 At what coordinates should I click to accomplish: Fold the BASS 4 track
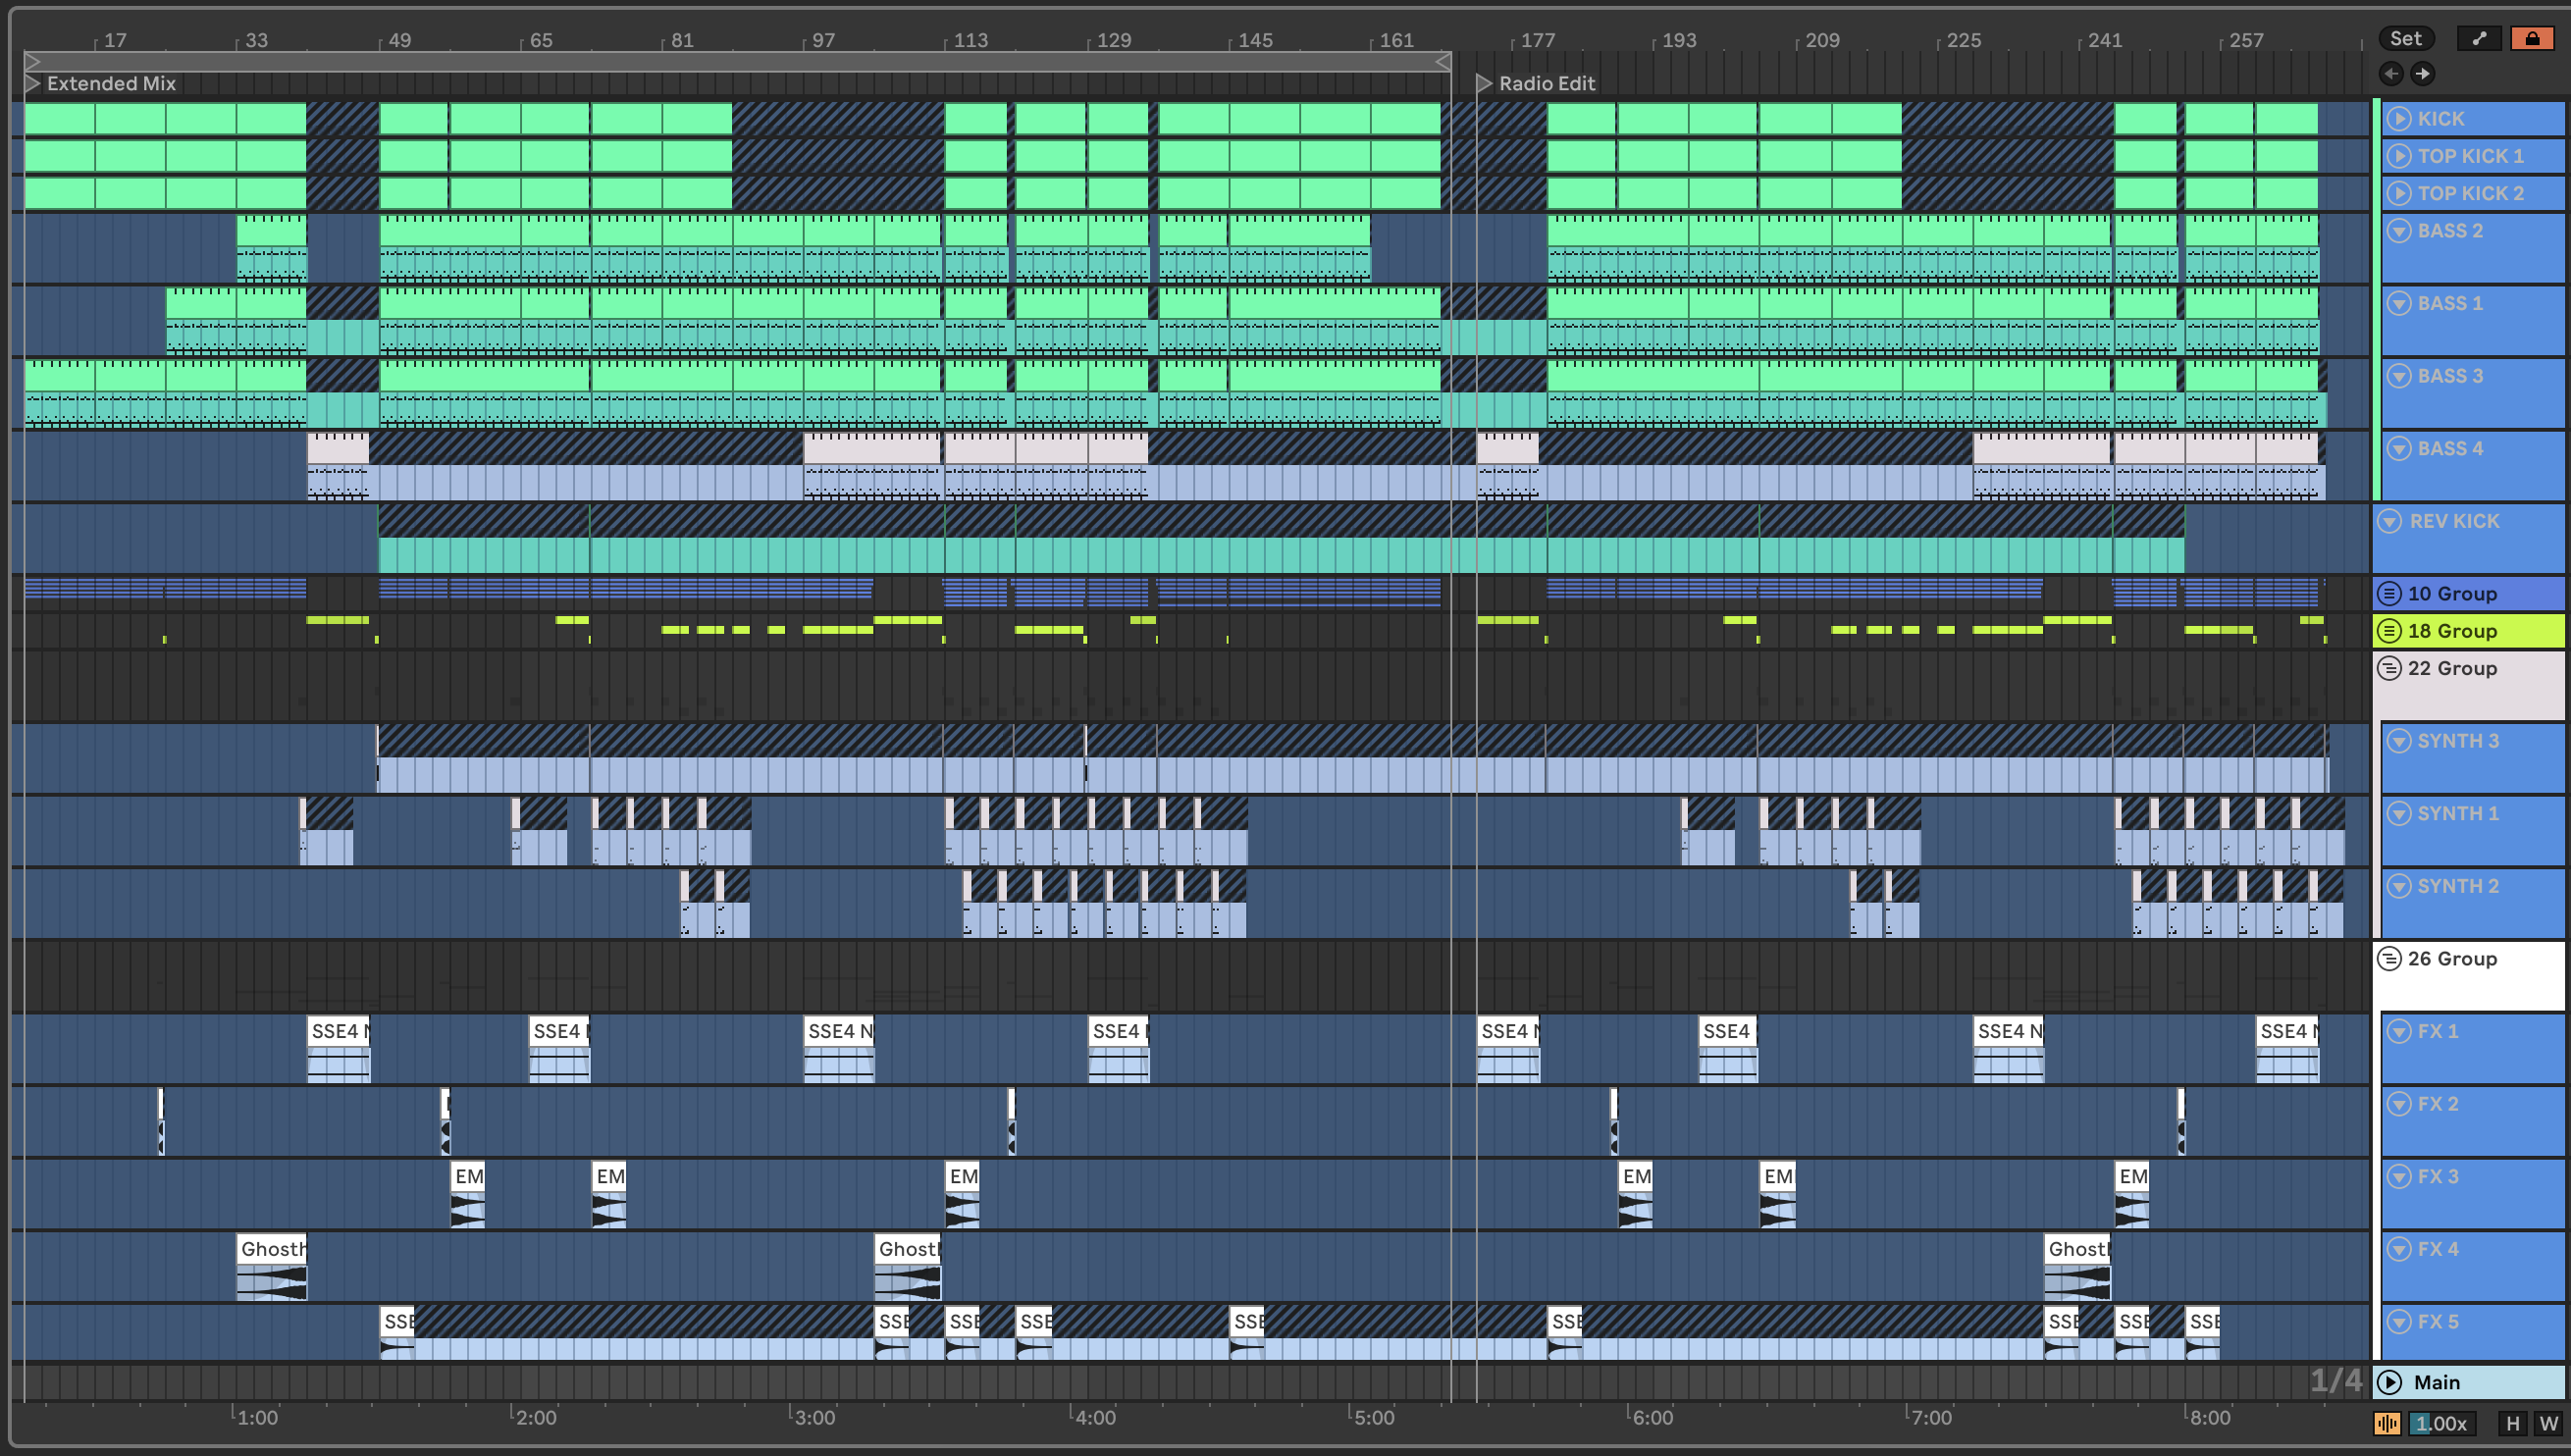pyautogui.click(x=2399, y=448)
